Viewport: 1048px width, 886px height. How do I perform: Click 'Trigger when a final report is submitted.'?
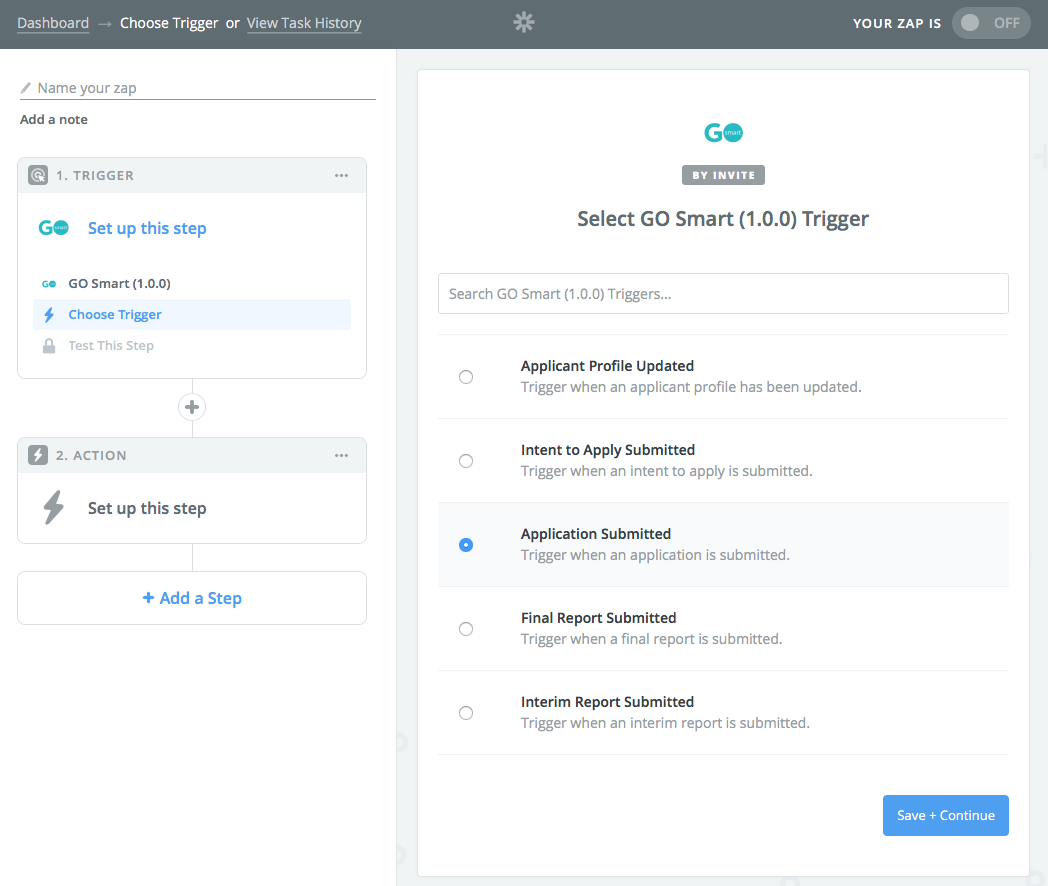651,639
